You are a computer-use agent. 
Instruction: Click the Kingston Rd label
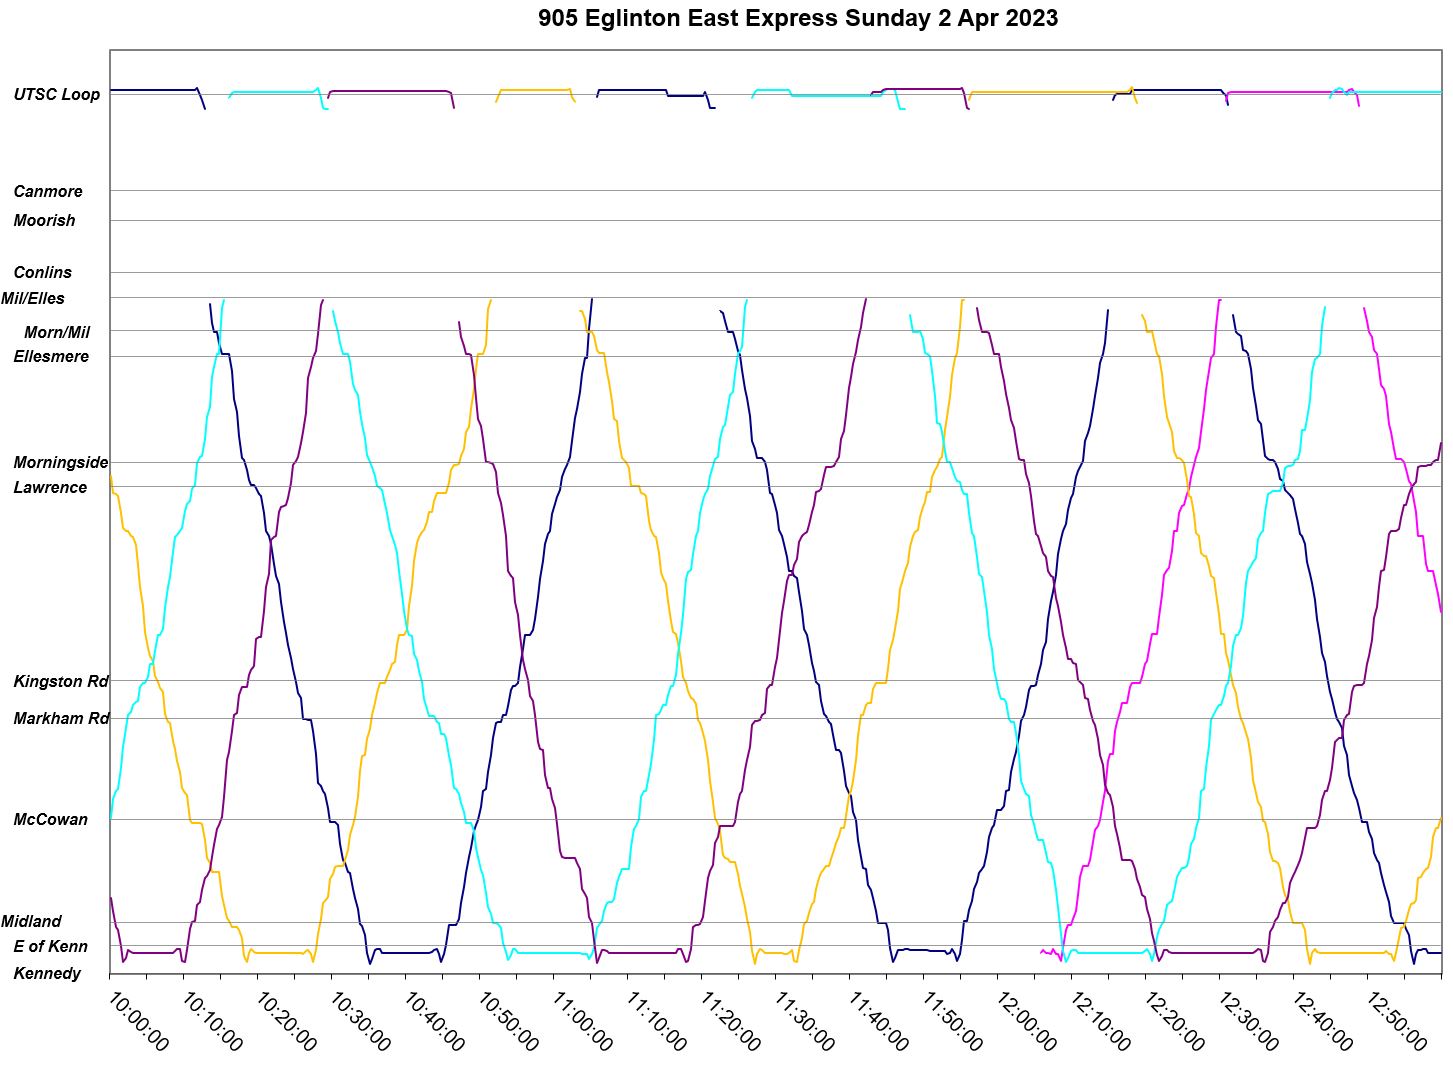coord(60,682)
